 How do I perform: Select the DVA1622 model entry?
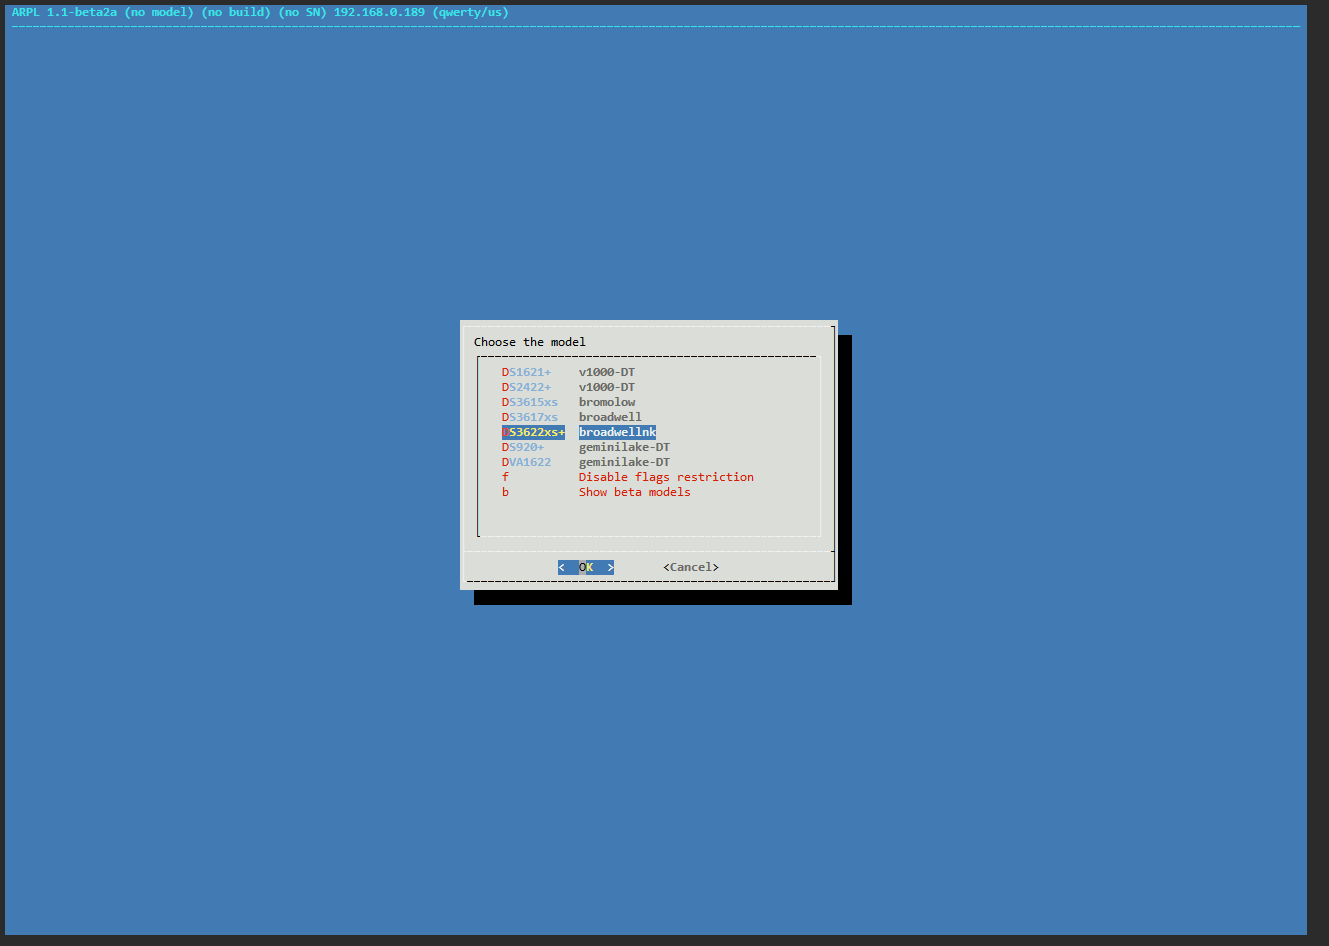[526, 462]
